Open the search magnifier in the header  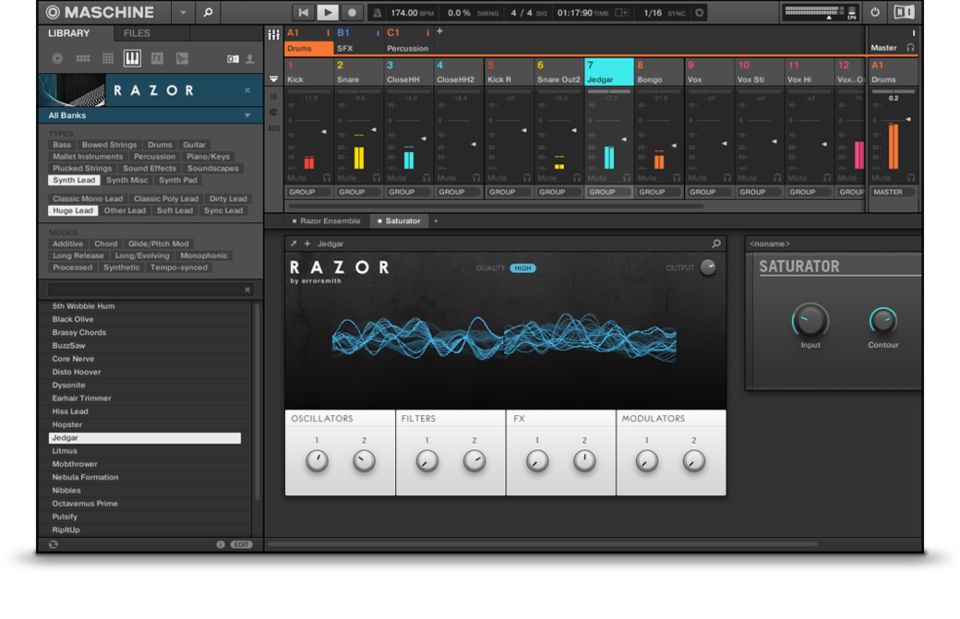pyautogui.click(x=208, y=13)
